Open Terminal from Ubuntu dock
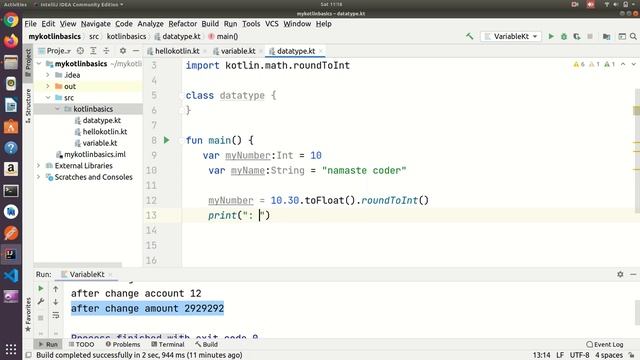The image size is (640, 360). [x=11, y=191]
